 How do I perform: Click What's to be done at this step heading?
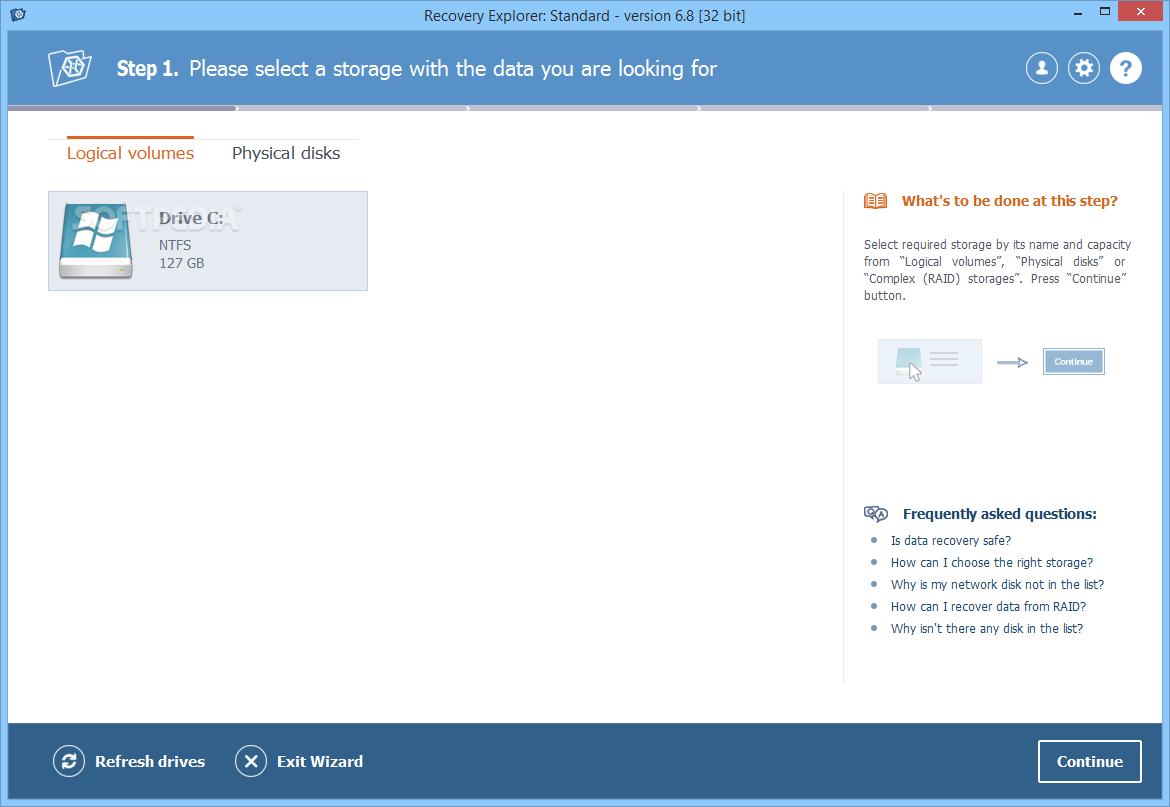click(1010, 201)
